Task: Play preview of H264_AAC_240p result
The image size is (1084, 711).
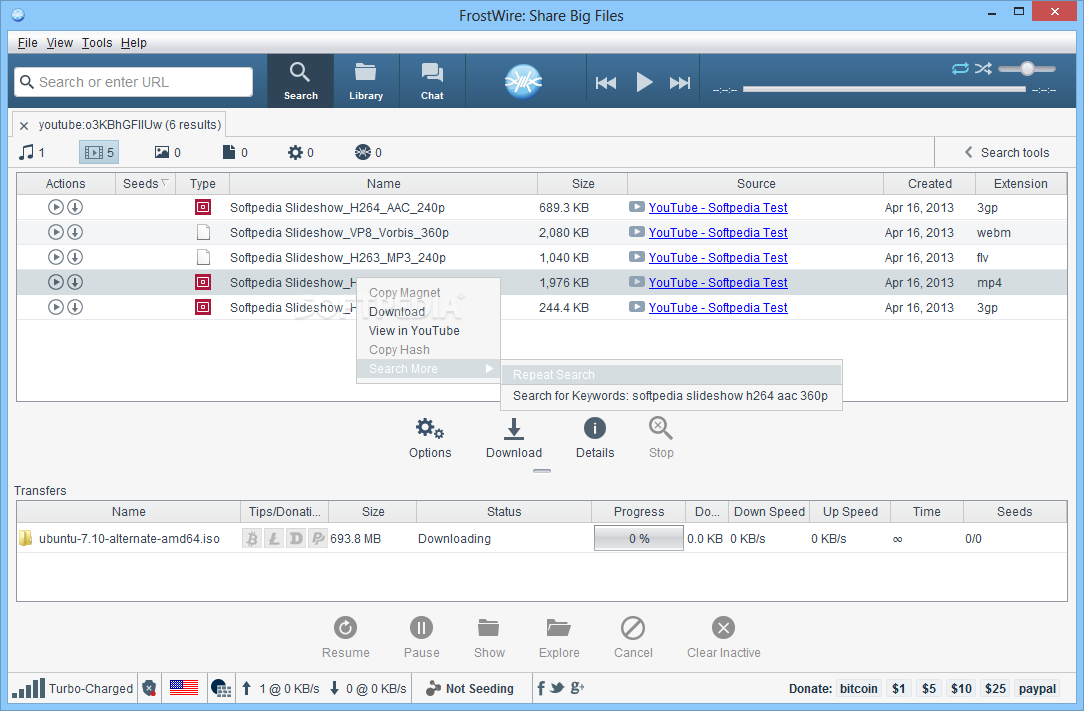Action: coord(56,207)
